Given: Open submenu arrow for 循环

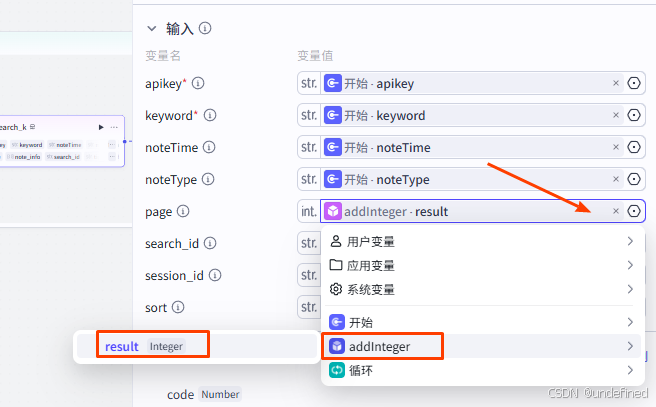Looking at the screenshot, I should [630, 370].
